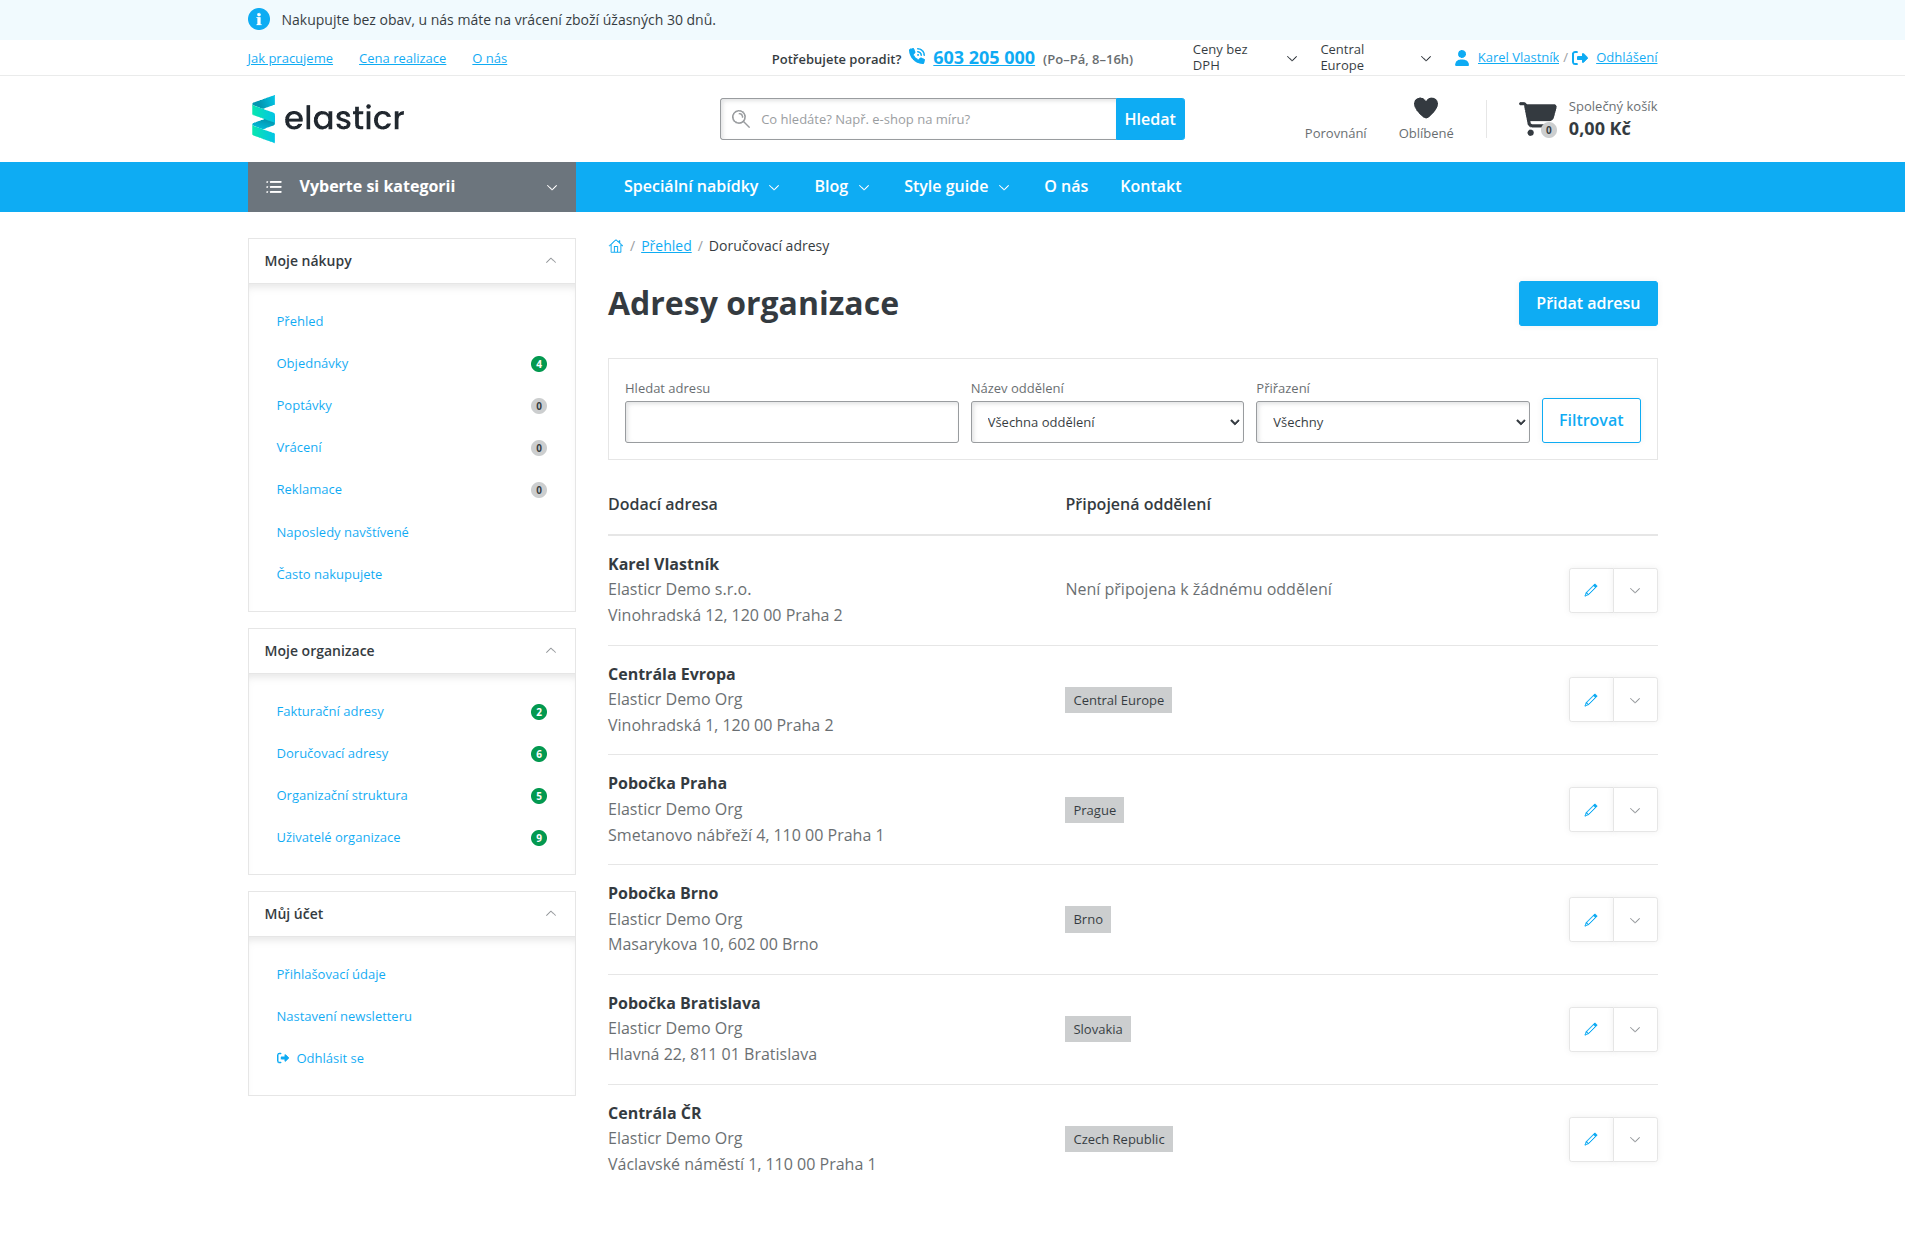Click the Prague department tag
Viewport: 1905px width, 1241px height.
click(1094, 811)
